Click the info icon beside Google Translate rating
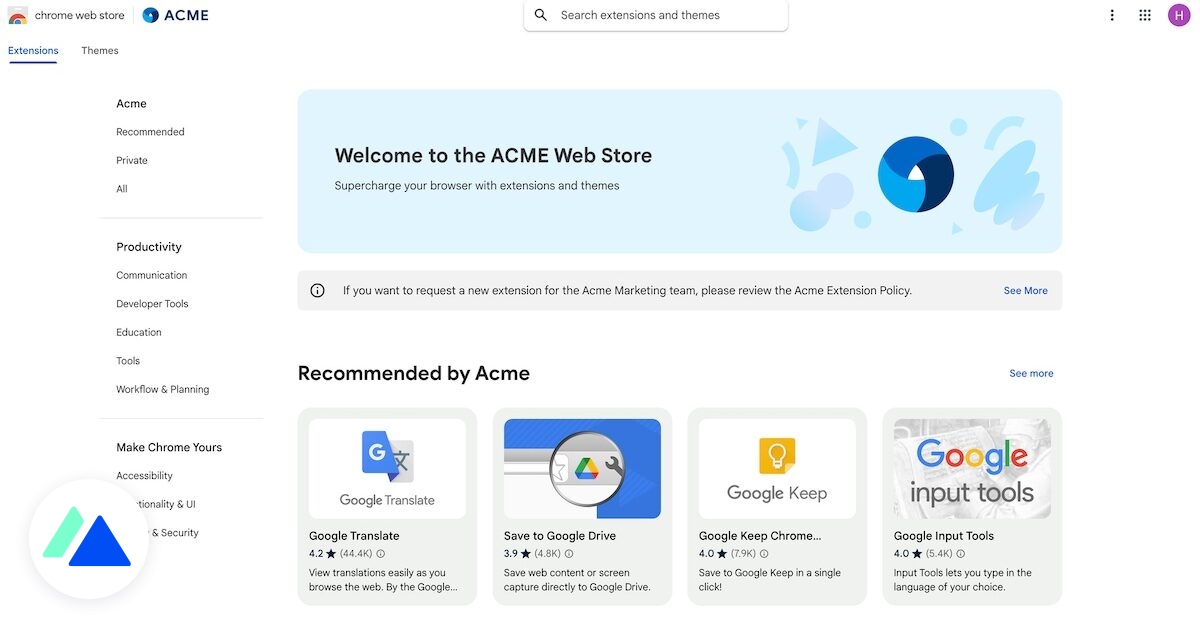 point(381,554)
